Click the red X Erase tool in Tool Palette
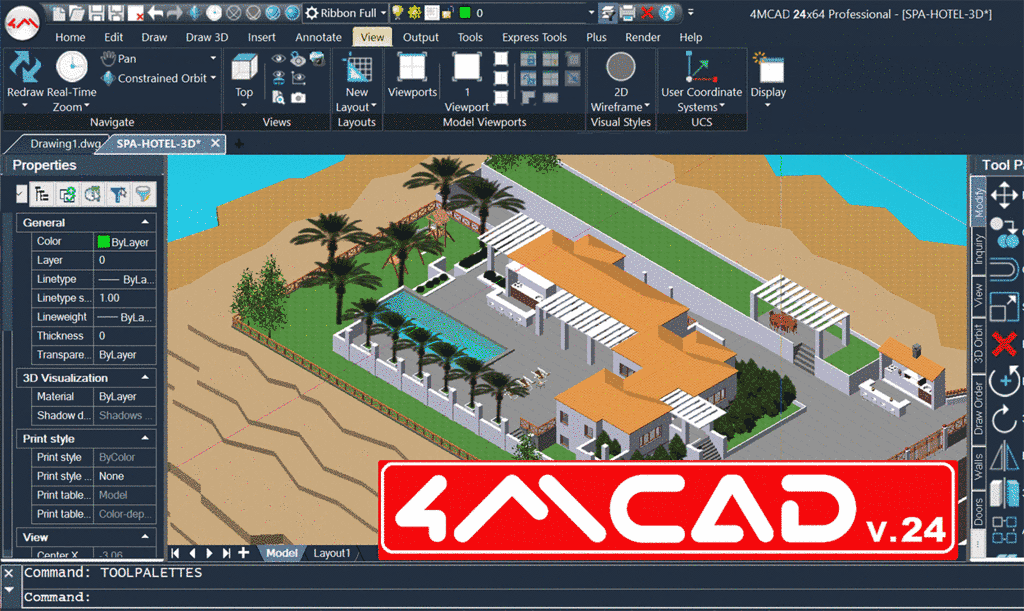 tap(1004, 343)
